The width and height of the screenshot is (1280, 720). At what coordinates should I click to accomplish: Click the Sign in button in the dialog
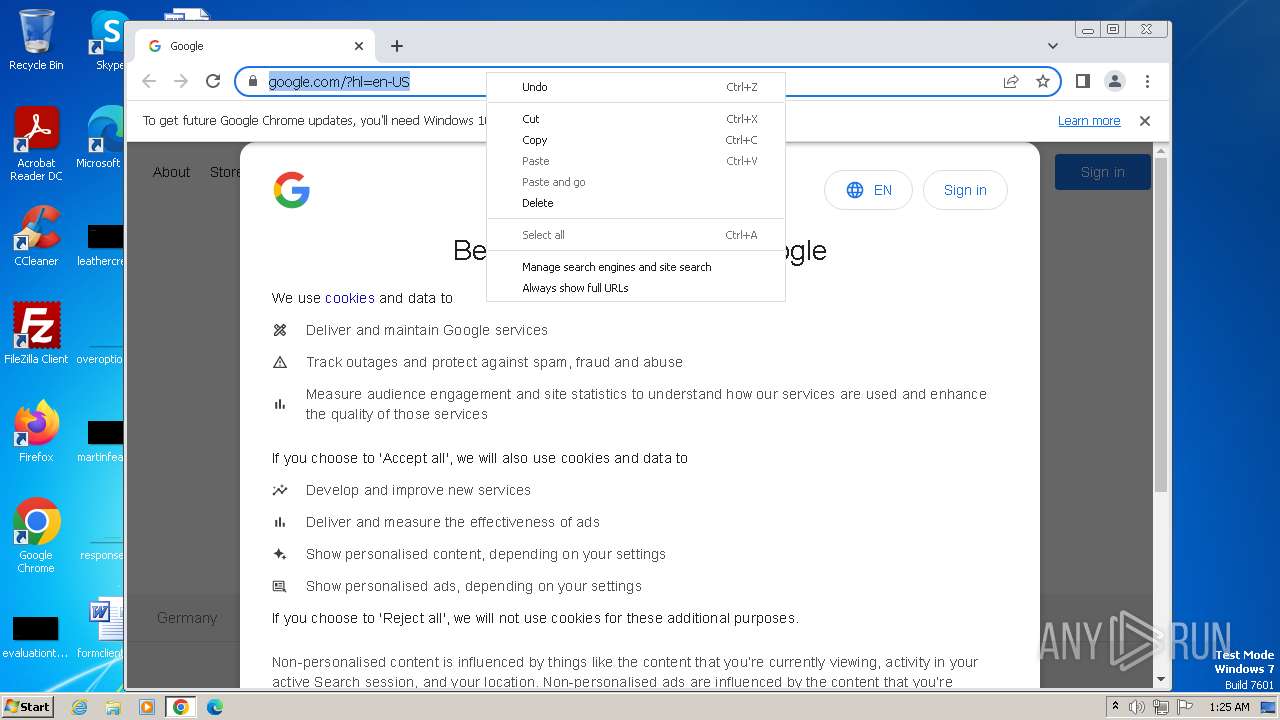[965, 190]
